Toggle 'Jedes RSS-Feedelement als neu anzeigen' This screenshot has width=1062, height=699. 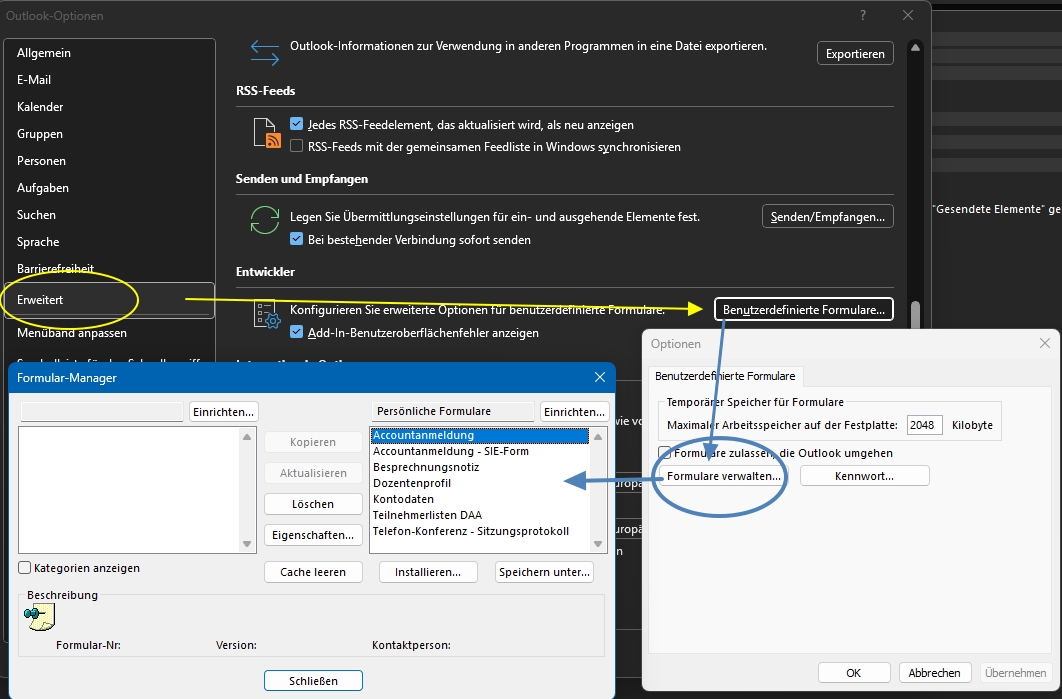(x=296, y=124)
